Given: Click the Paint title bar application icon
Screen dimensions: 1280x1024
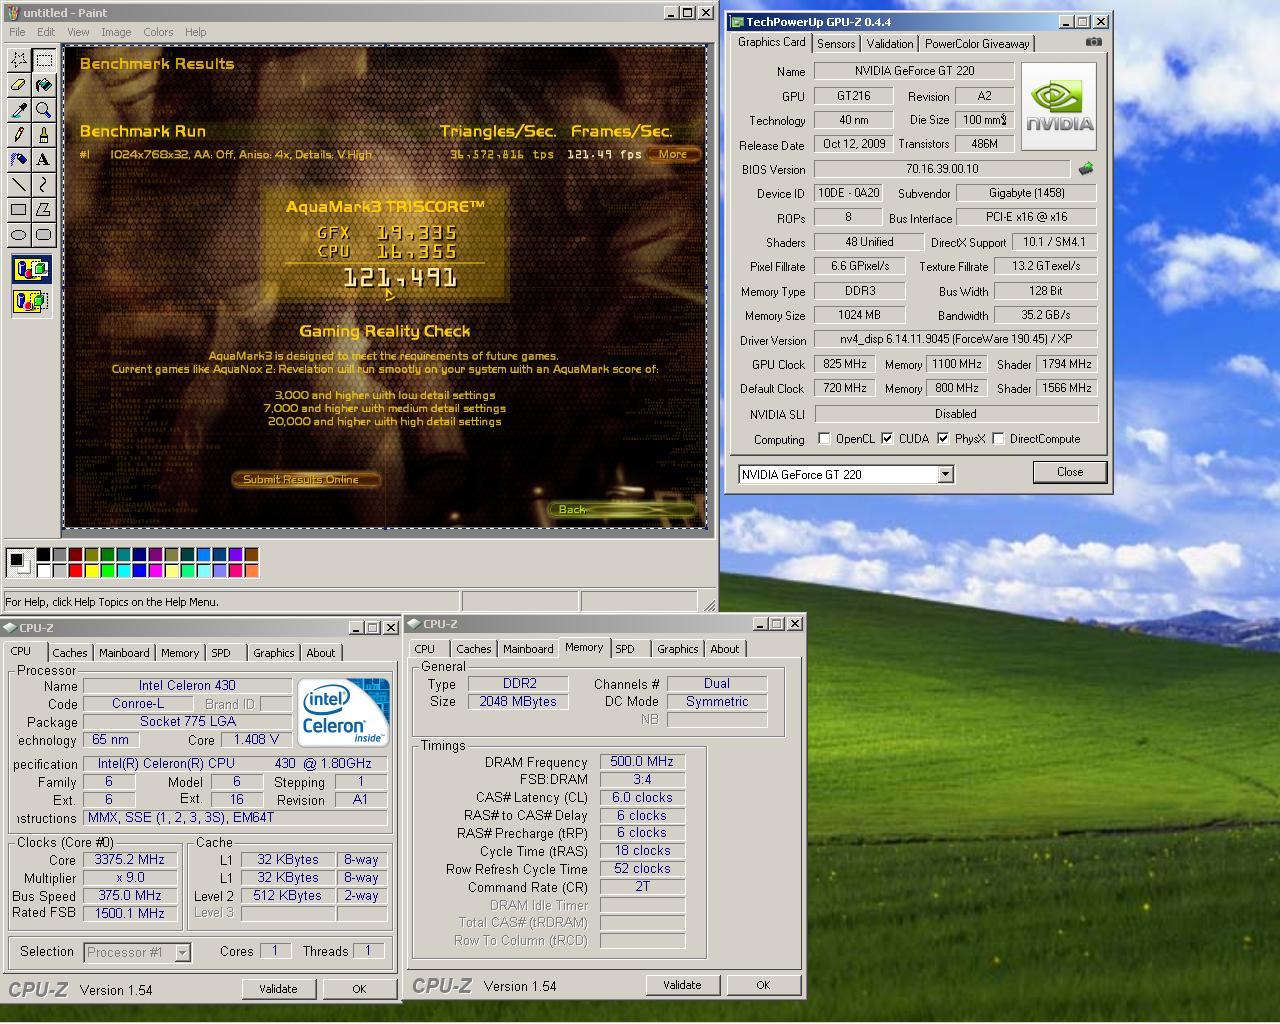Looking at the screenshot, I should (x=12, y=12).
